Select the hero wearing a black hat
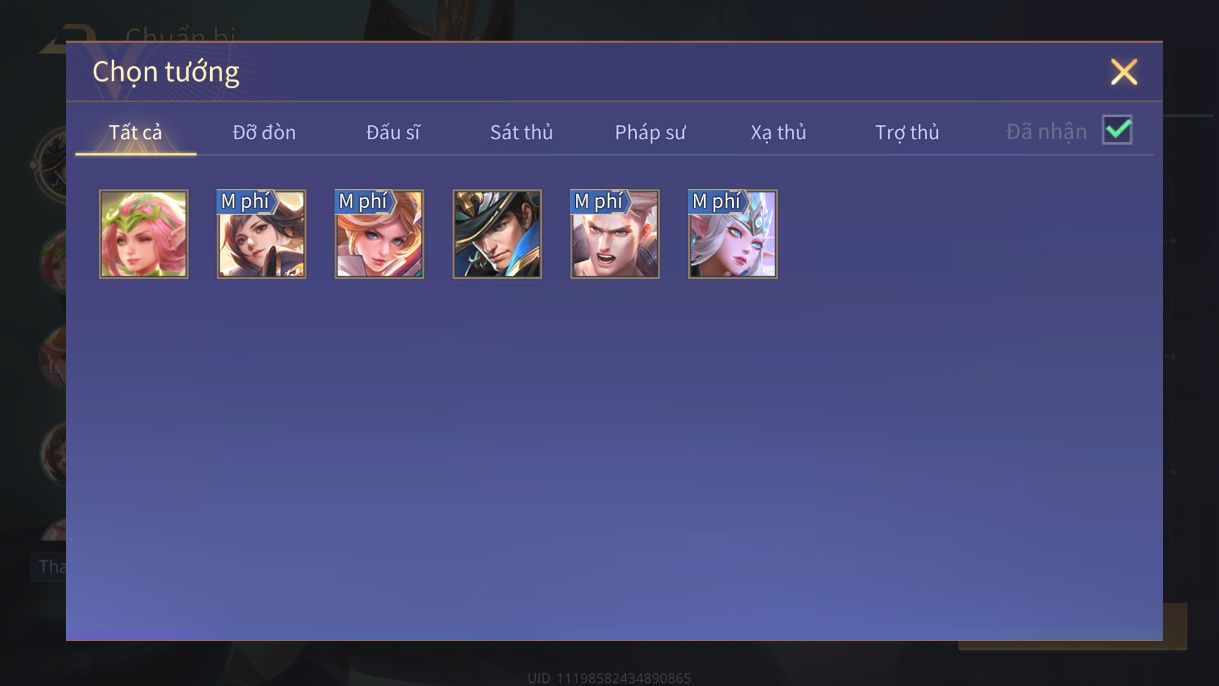 point(497,234)
